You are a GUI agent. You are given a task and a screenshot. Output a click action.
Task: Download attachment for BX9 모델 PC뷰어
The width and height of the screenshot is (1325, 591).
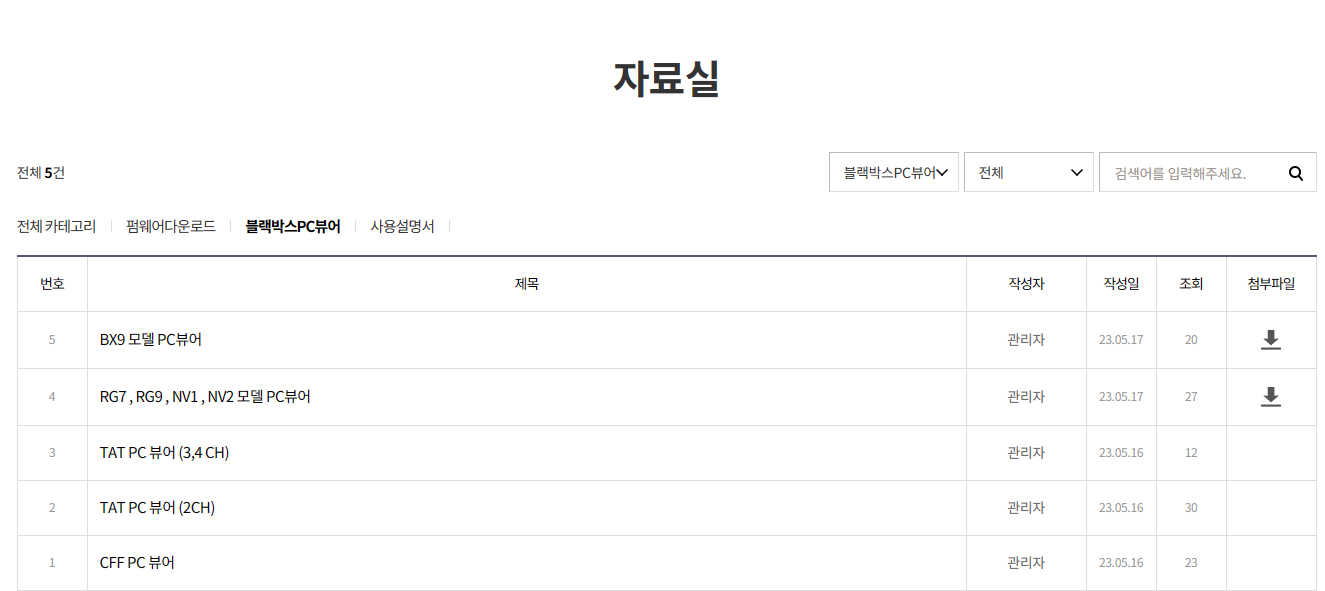(x=1270, y=340)
